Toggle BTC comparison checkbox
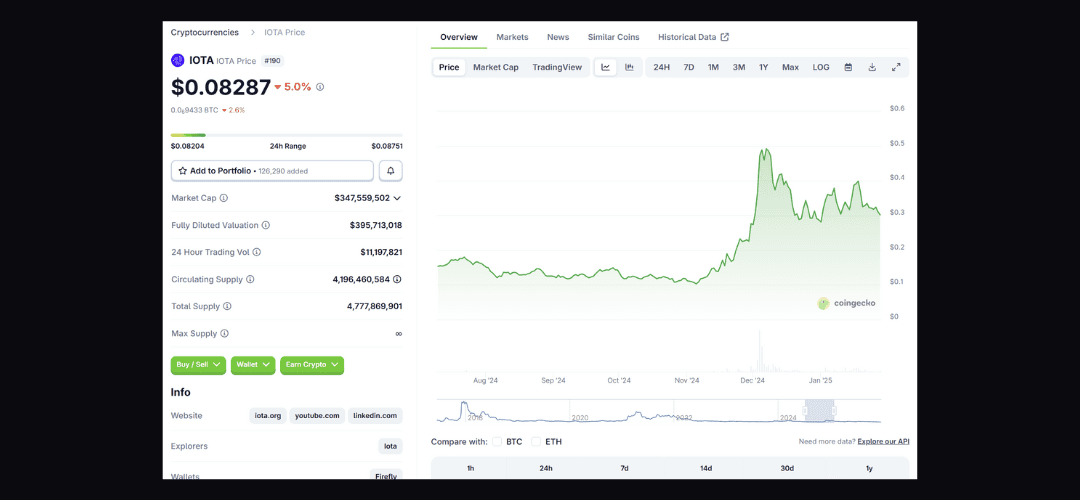This screenshot has height=500, width=1080. (497, 441)
